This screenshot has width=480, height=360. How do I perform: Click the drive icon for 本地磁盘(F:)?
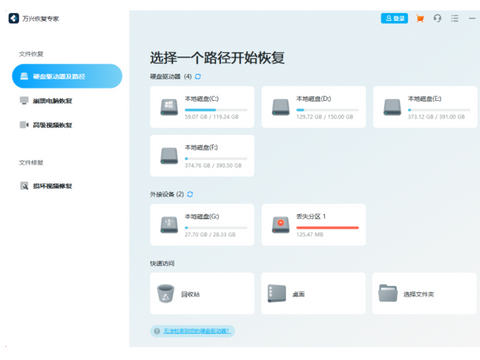coord(169,156)
